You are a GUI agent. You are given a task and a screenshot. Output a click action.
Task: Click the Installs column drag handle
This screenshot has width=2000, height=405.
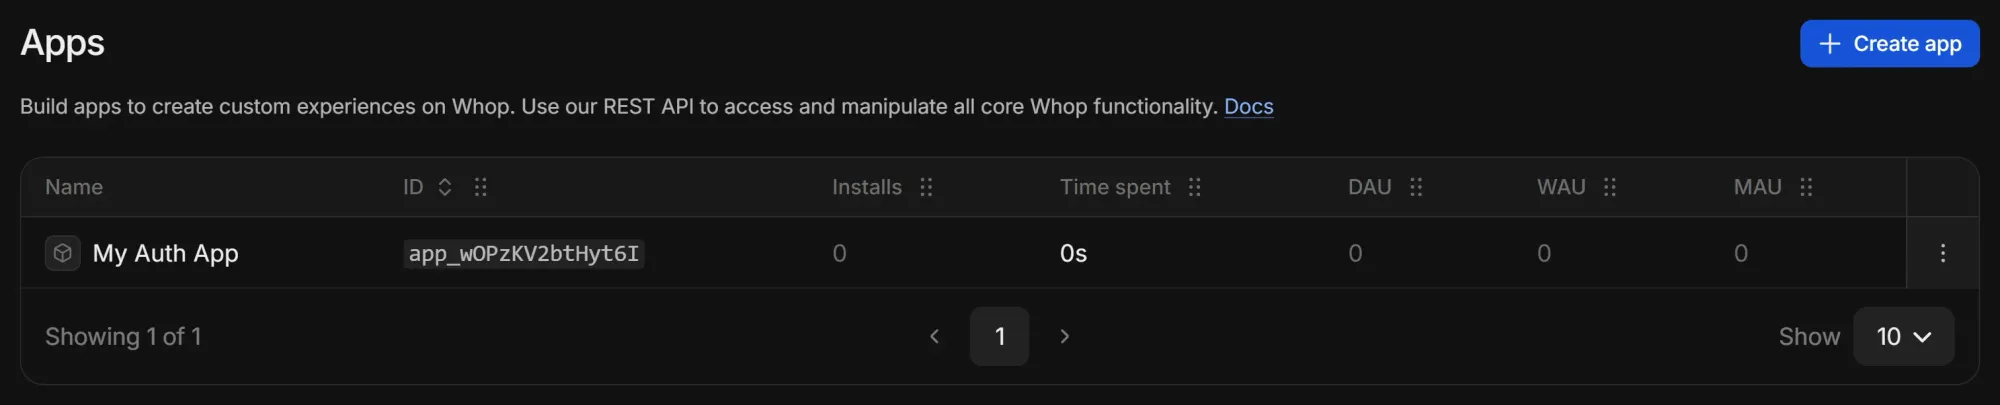[926, 187]
